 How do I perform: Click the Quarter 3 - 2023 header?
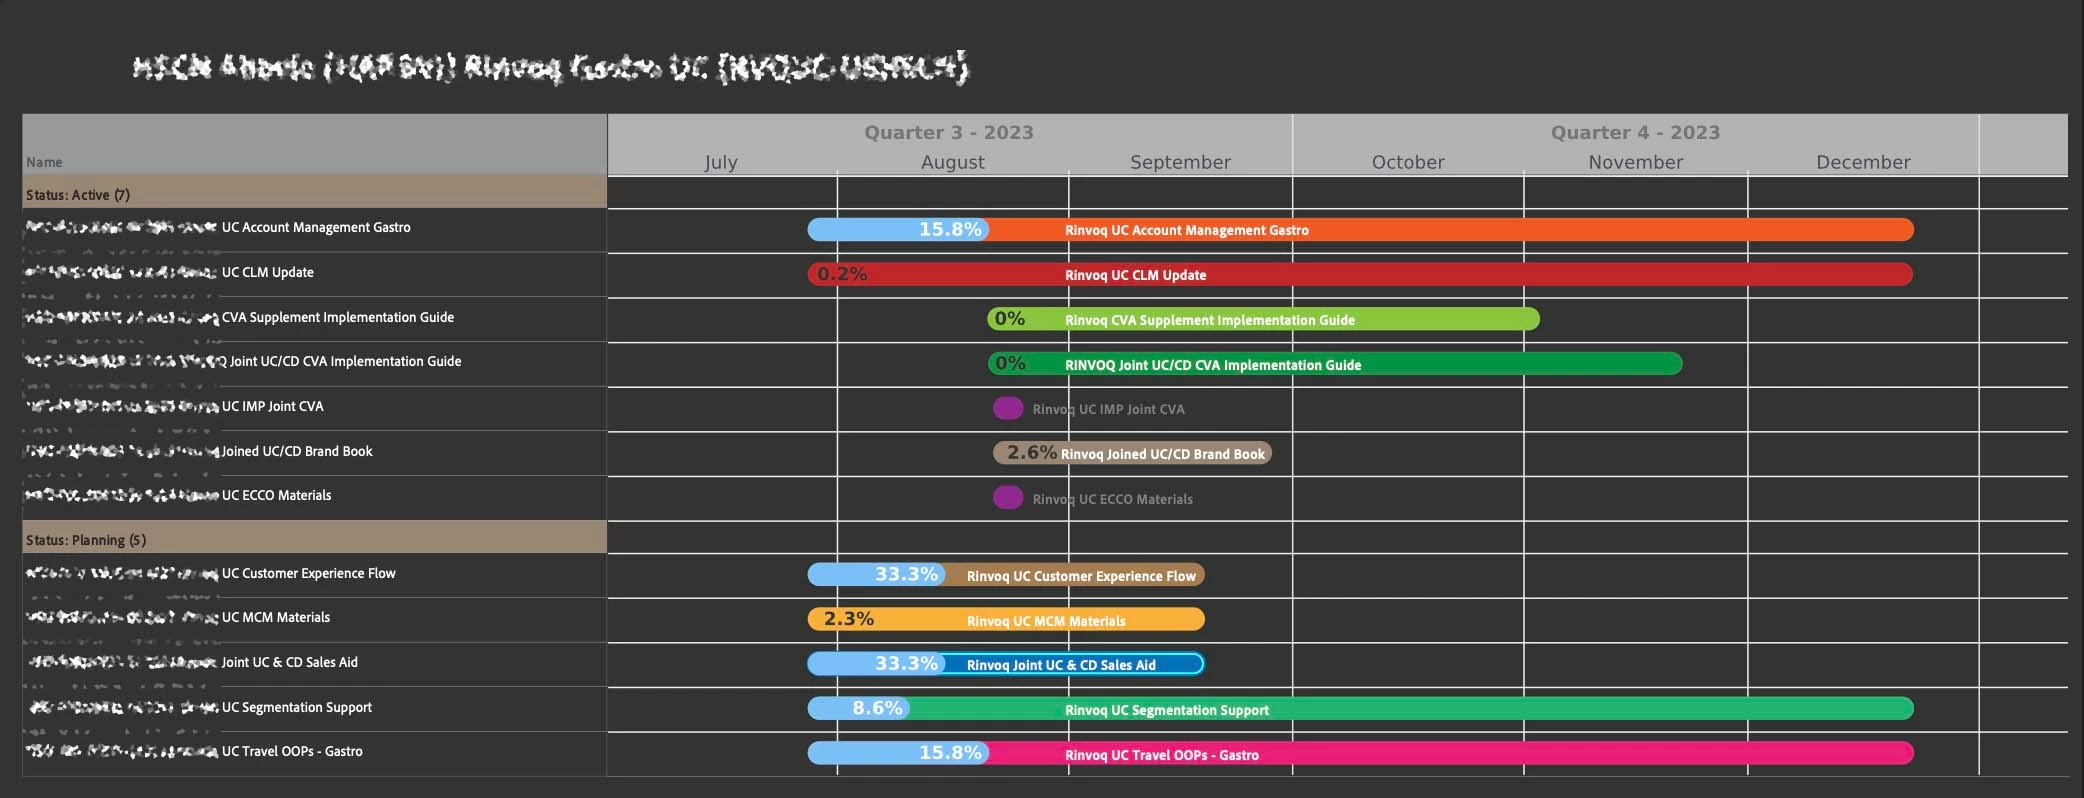point(949,132)
